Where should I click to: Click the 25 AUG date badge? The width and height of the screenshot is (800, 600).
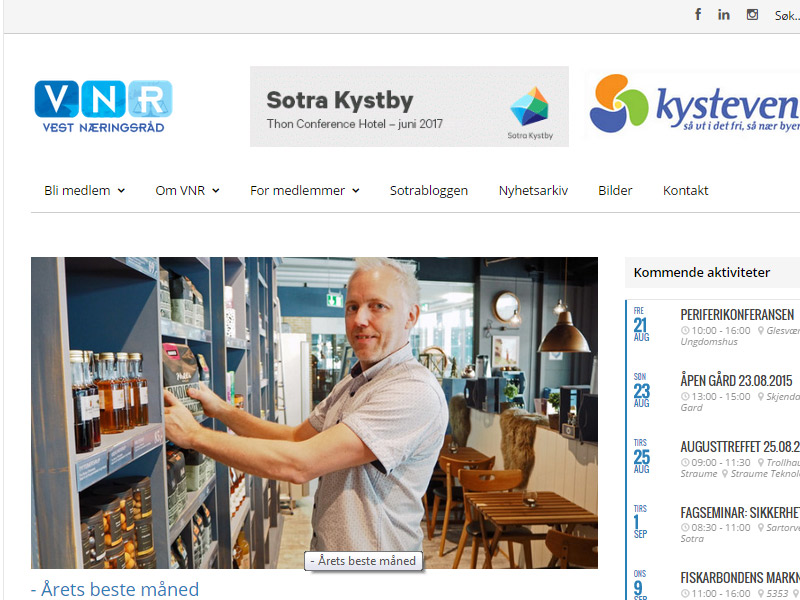tap(641, 456)
